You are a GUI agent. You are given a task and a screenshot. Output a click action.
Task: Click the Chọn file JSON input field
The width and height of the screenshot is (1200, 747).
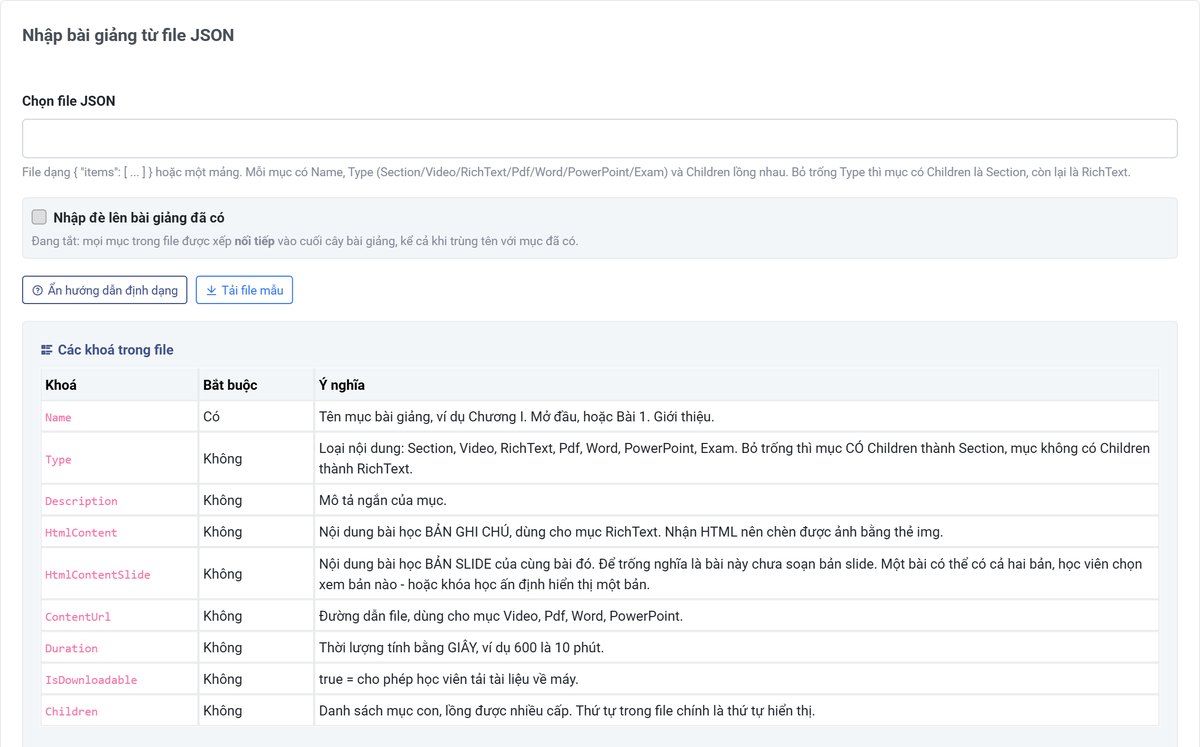[600, 139]
